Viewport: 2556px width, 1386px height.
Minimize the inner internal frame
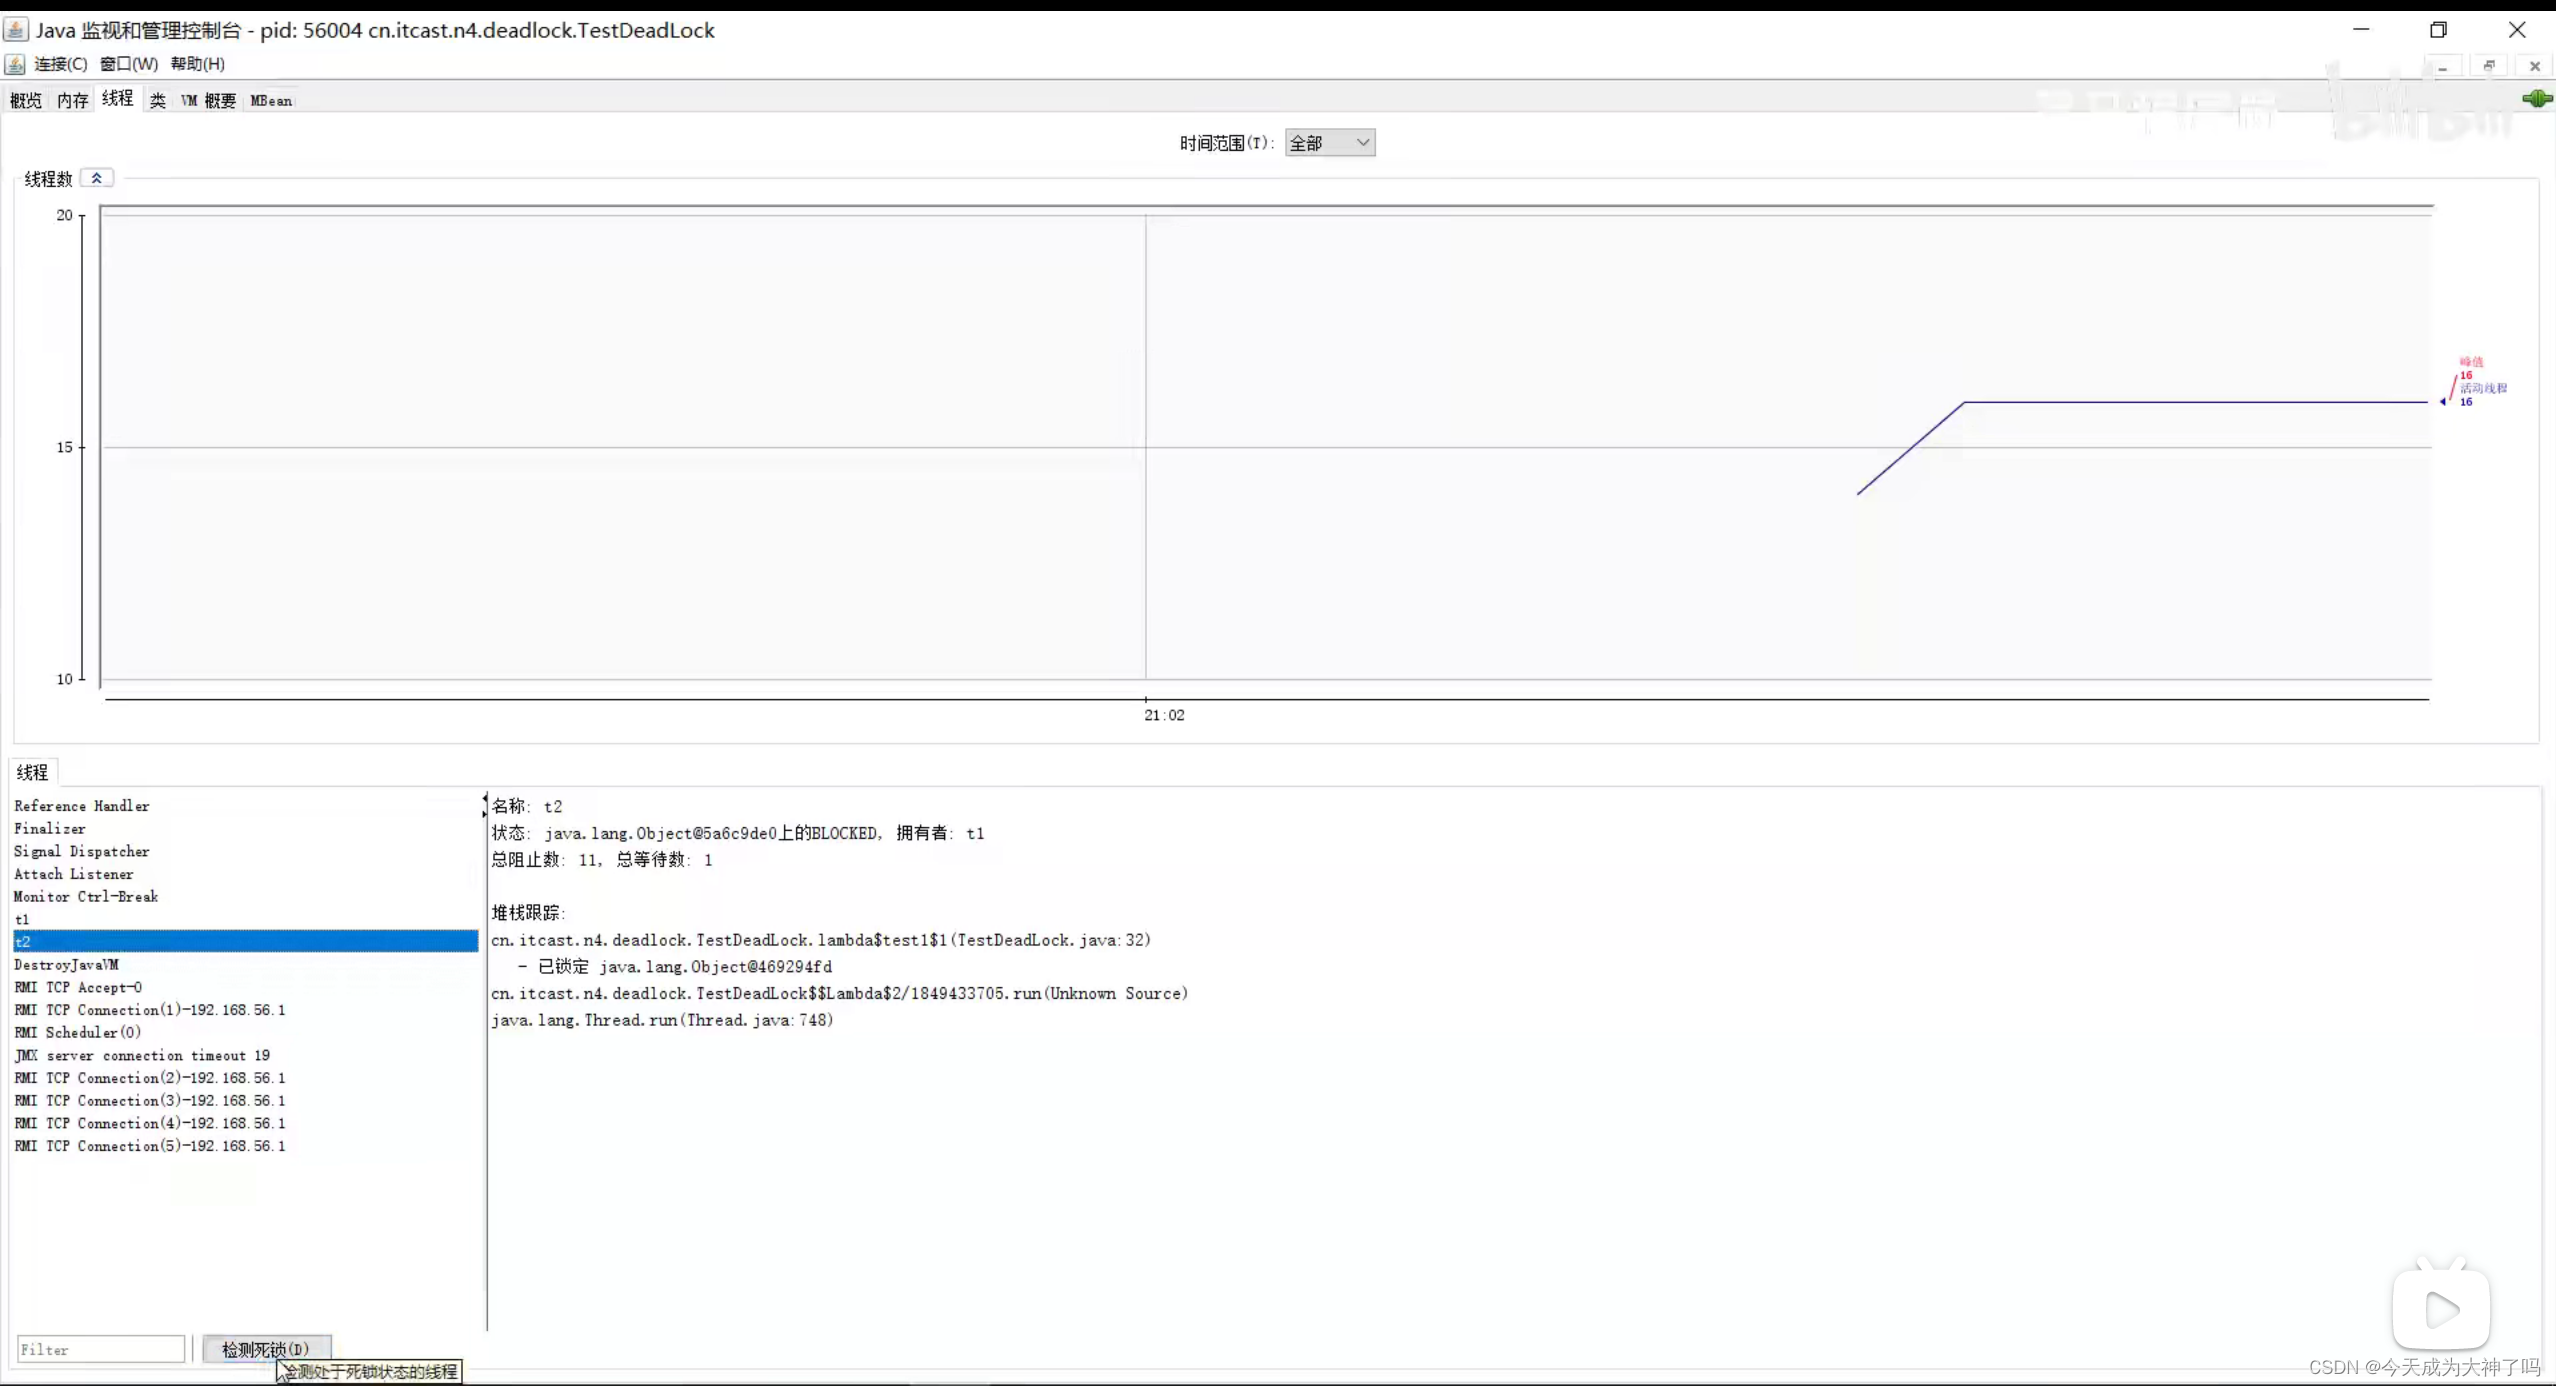point(2442,66)
